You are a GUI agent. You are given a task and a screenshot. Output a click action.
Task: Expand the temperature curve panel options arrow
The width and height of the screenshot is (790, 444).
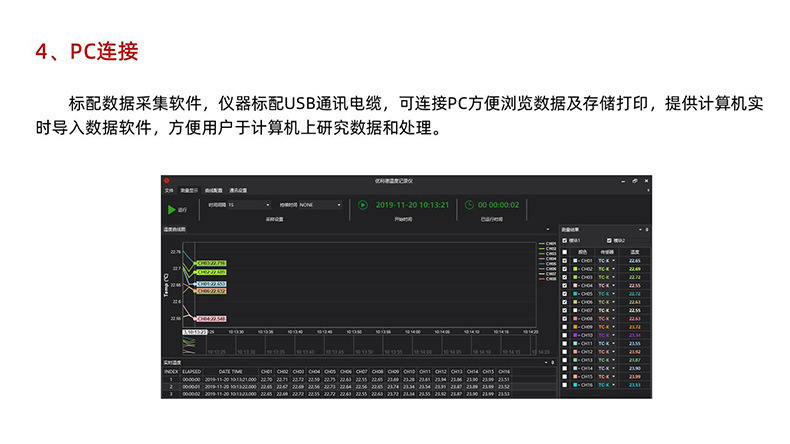point(548,230)
